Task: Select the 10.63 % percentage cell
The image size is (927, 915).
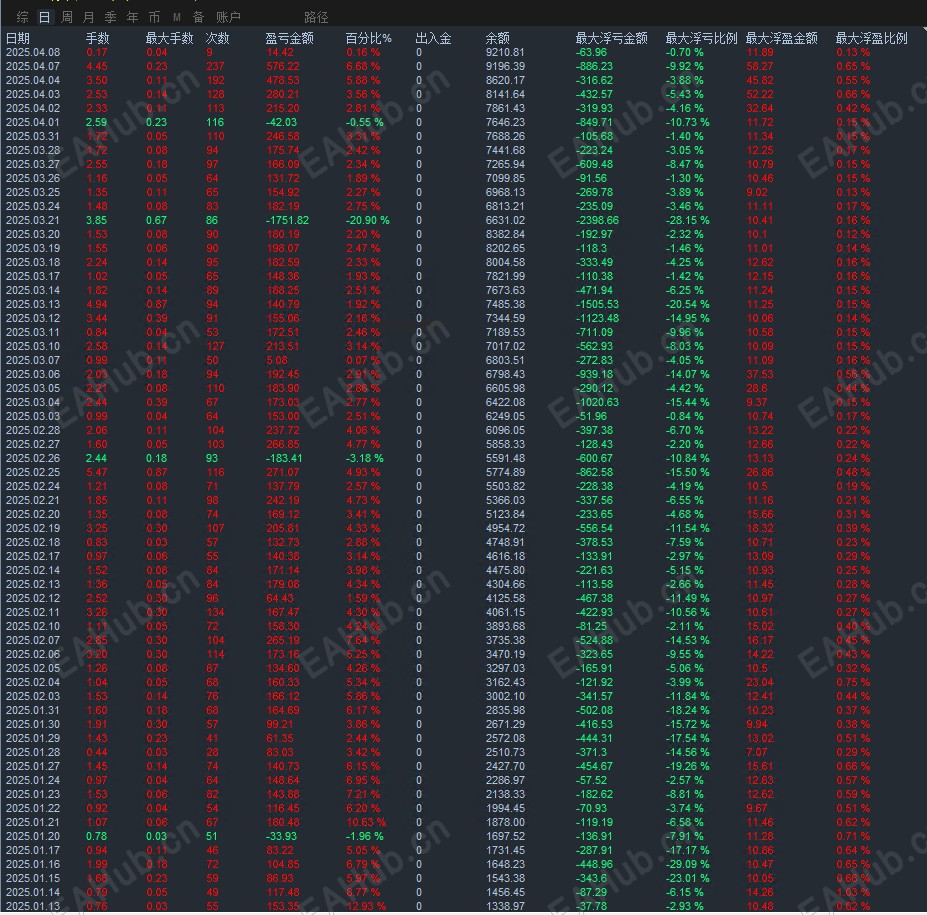Action: pyautogui.click(x=367, y=822)
